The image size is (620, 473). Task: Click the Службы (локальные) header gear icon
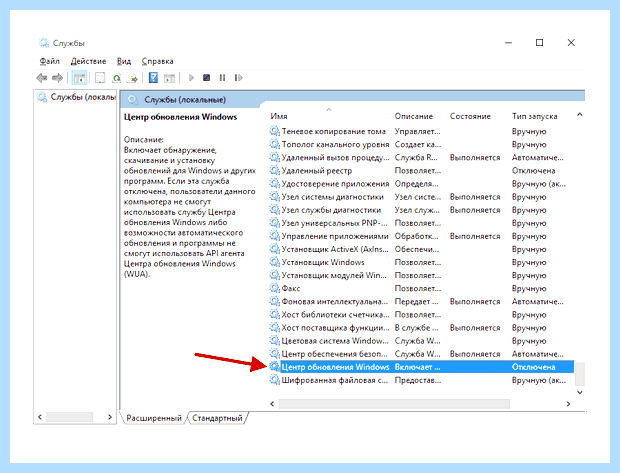coord(133,100)
